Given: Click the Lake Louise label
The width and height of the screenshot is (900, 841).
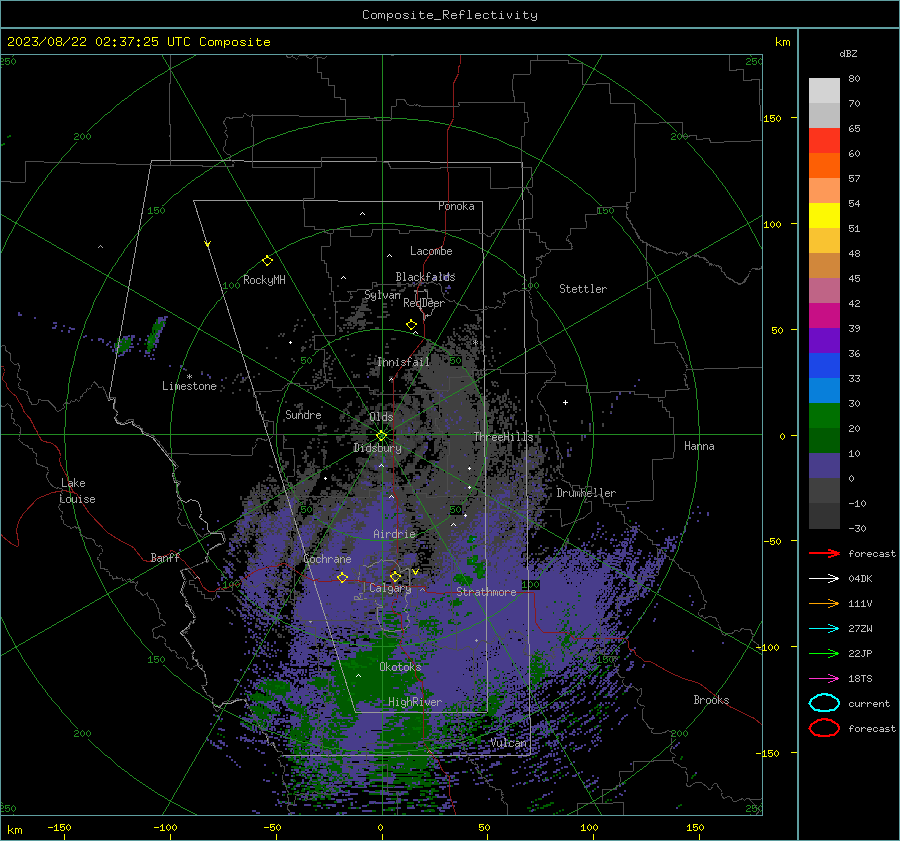Looking at the screenshot, I should [x=77, y=491].
